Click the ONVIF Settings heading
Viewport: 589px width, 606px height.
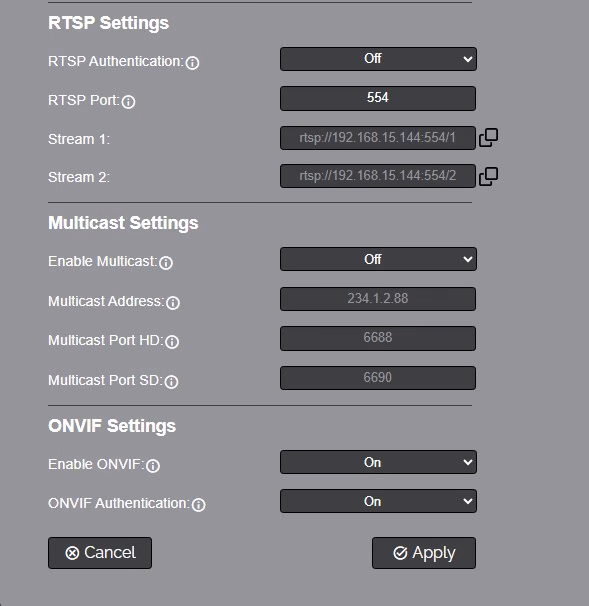(112, 426)
